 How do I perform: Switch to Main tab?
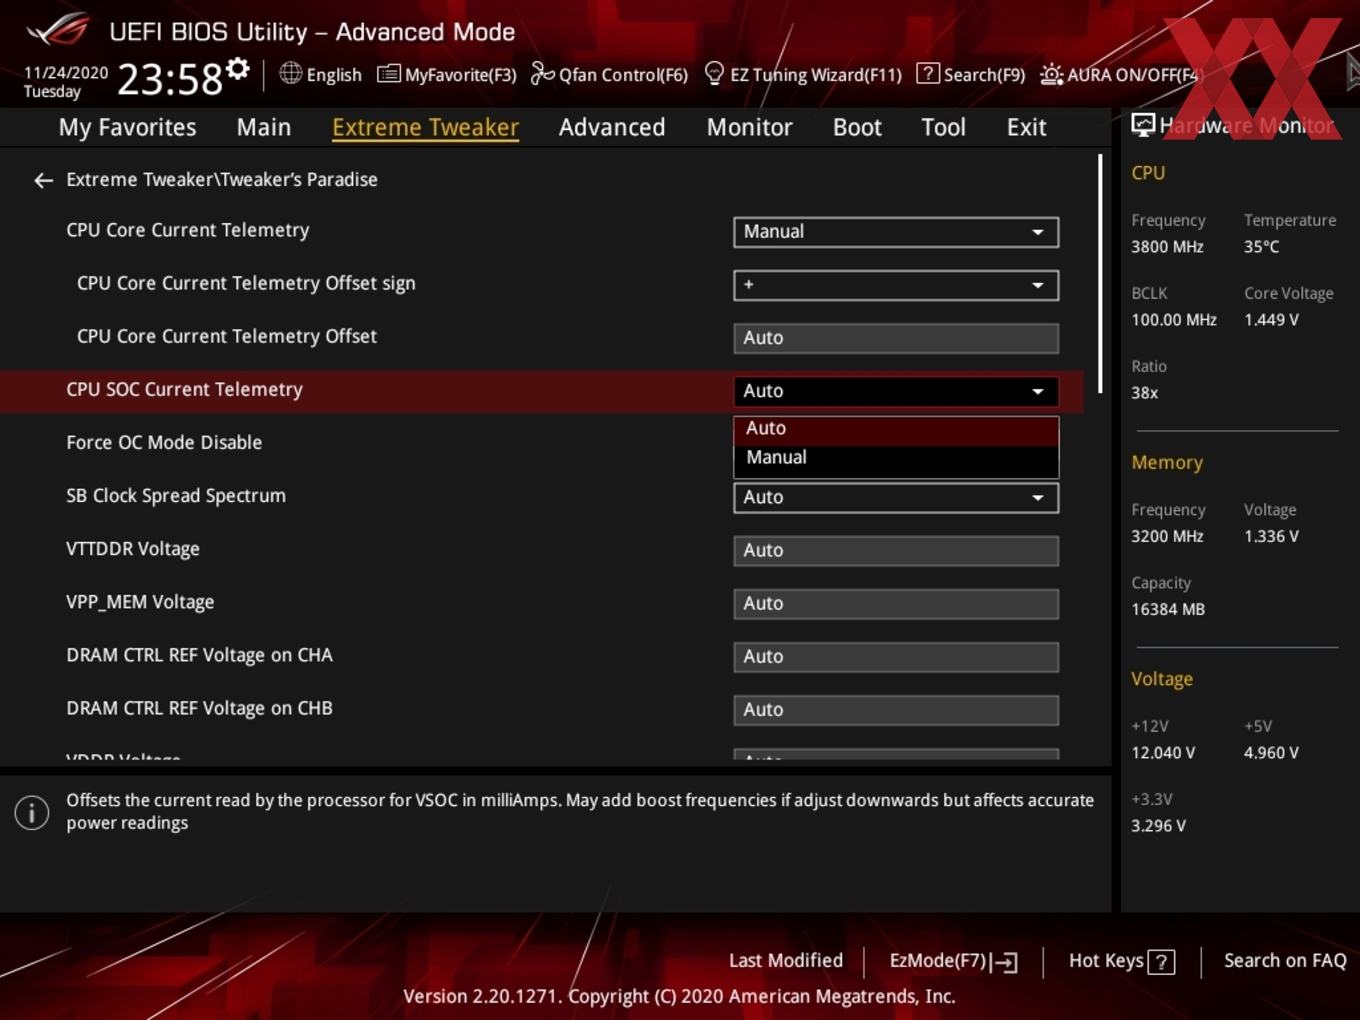point(264,127)
